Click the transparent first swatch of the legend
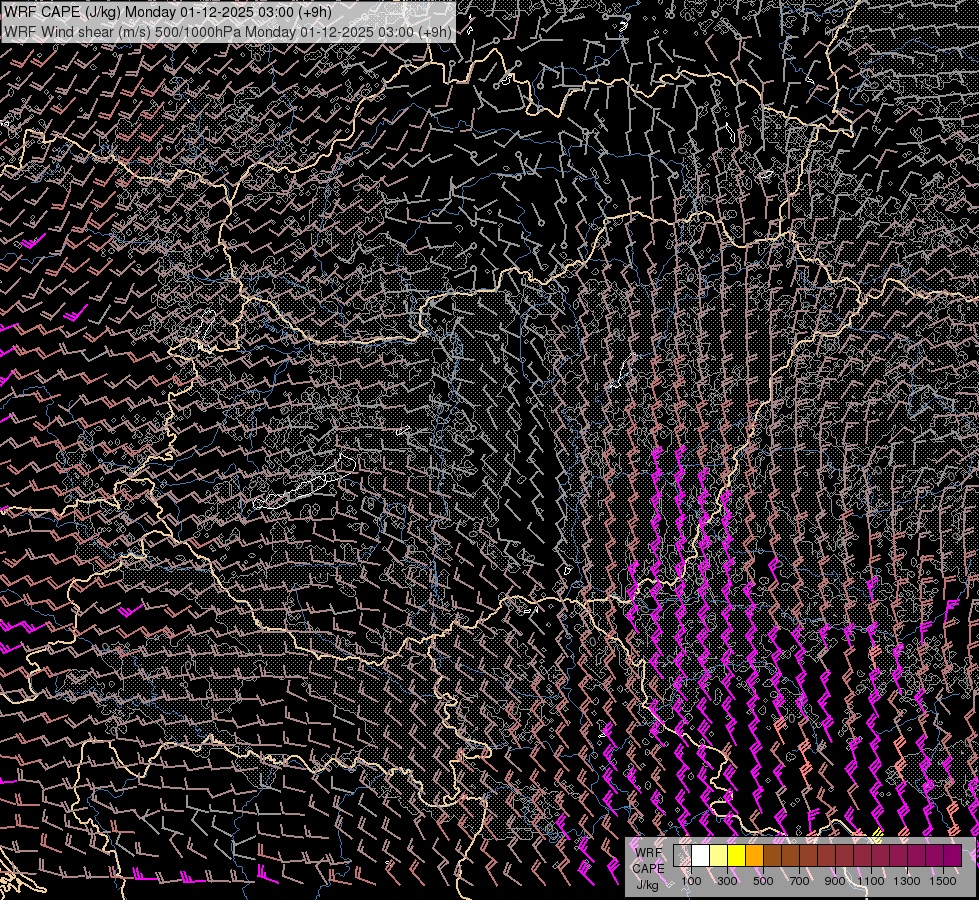Image resolution: width=979 pixels, height=900 pixels. pos(683,856)
